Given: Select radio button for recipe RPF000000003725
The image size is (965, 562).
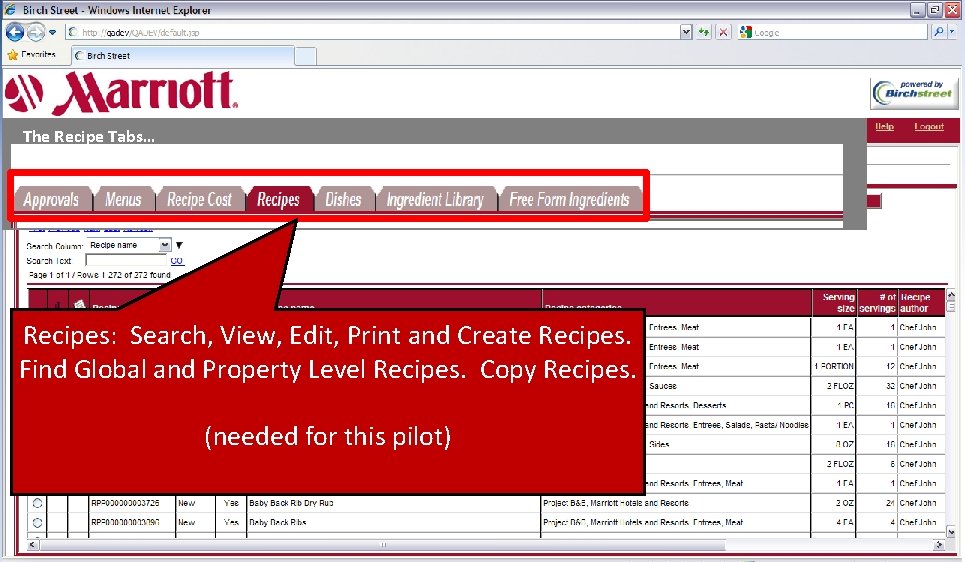Looking at the screenshot, I should 38,503.
